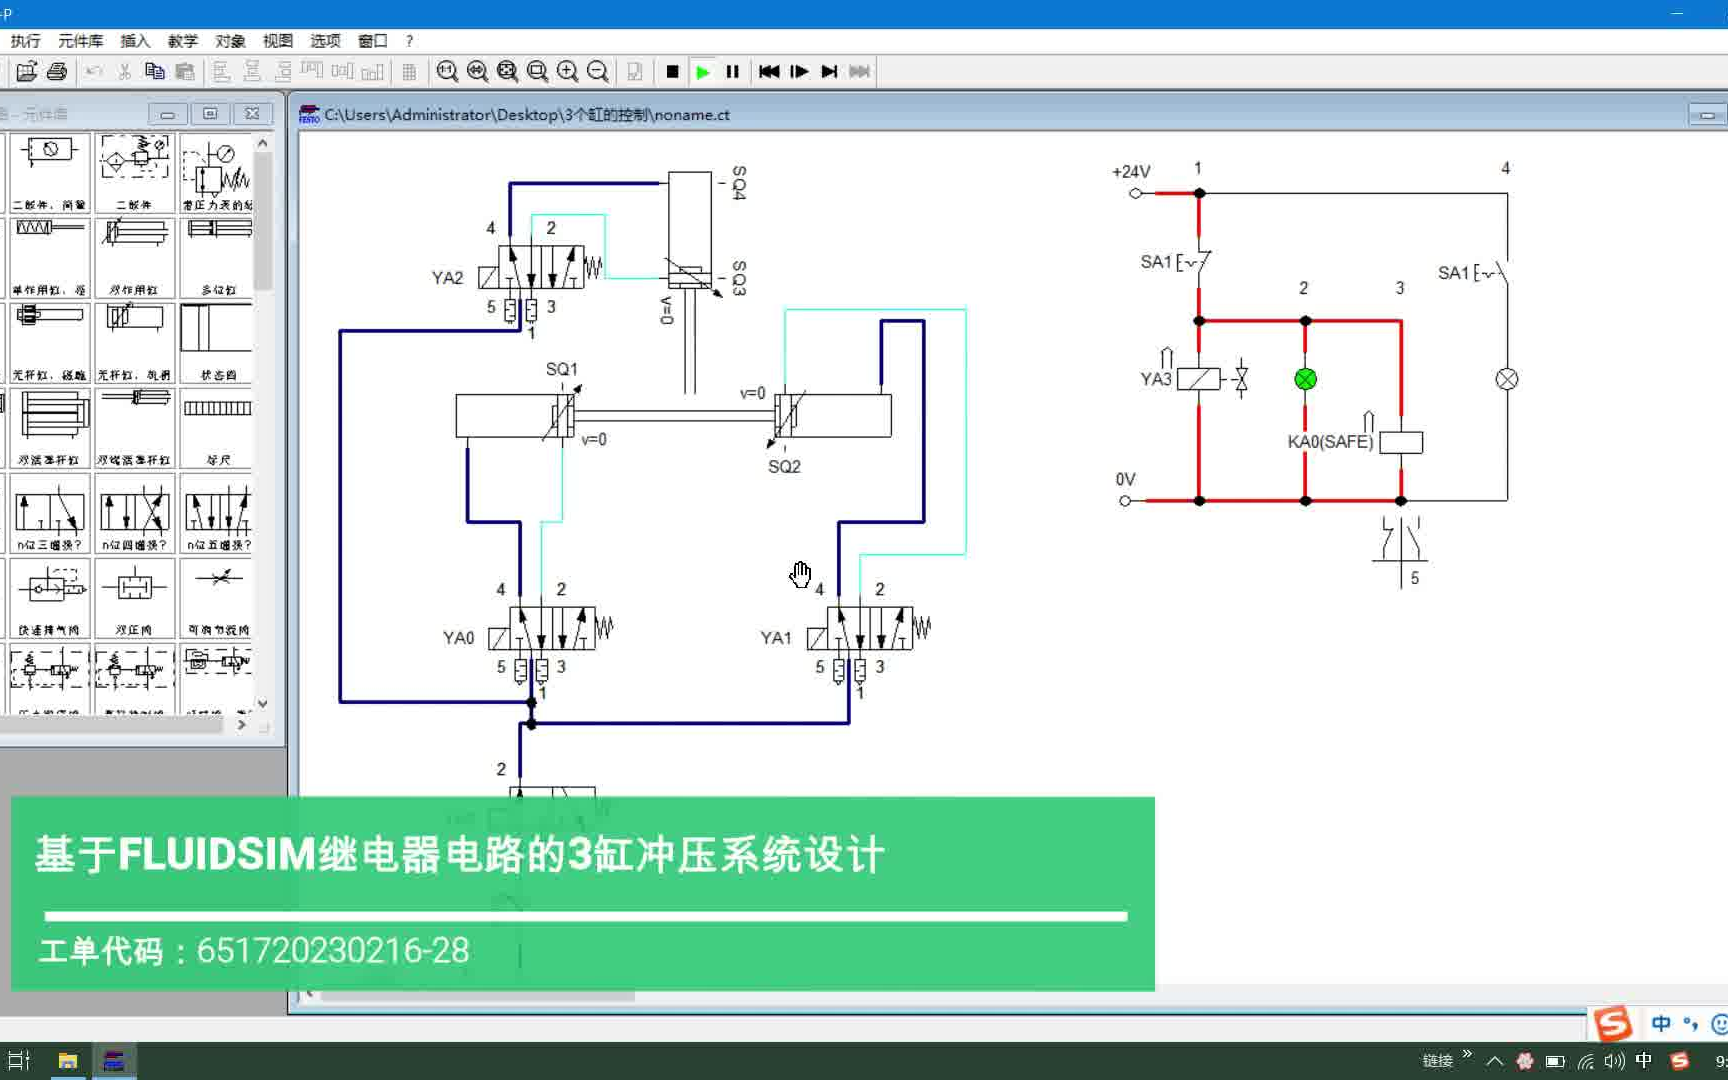Expand more components with the panel scroll arrow
Image resolution: width=1728 pixels, height=1080 pixels.
(262, 704)
